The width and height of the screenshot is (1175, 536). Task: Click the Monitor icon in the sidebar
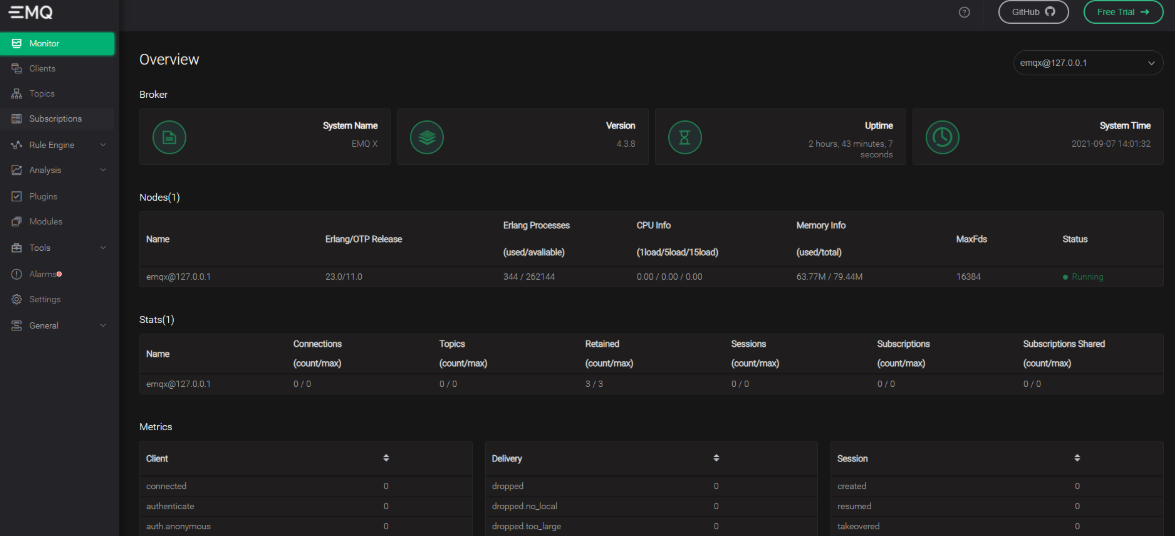coord(16,43)
